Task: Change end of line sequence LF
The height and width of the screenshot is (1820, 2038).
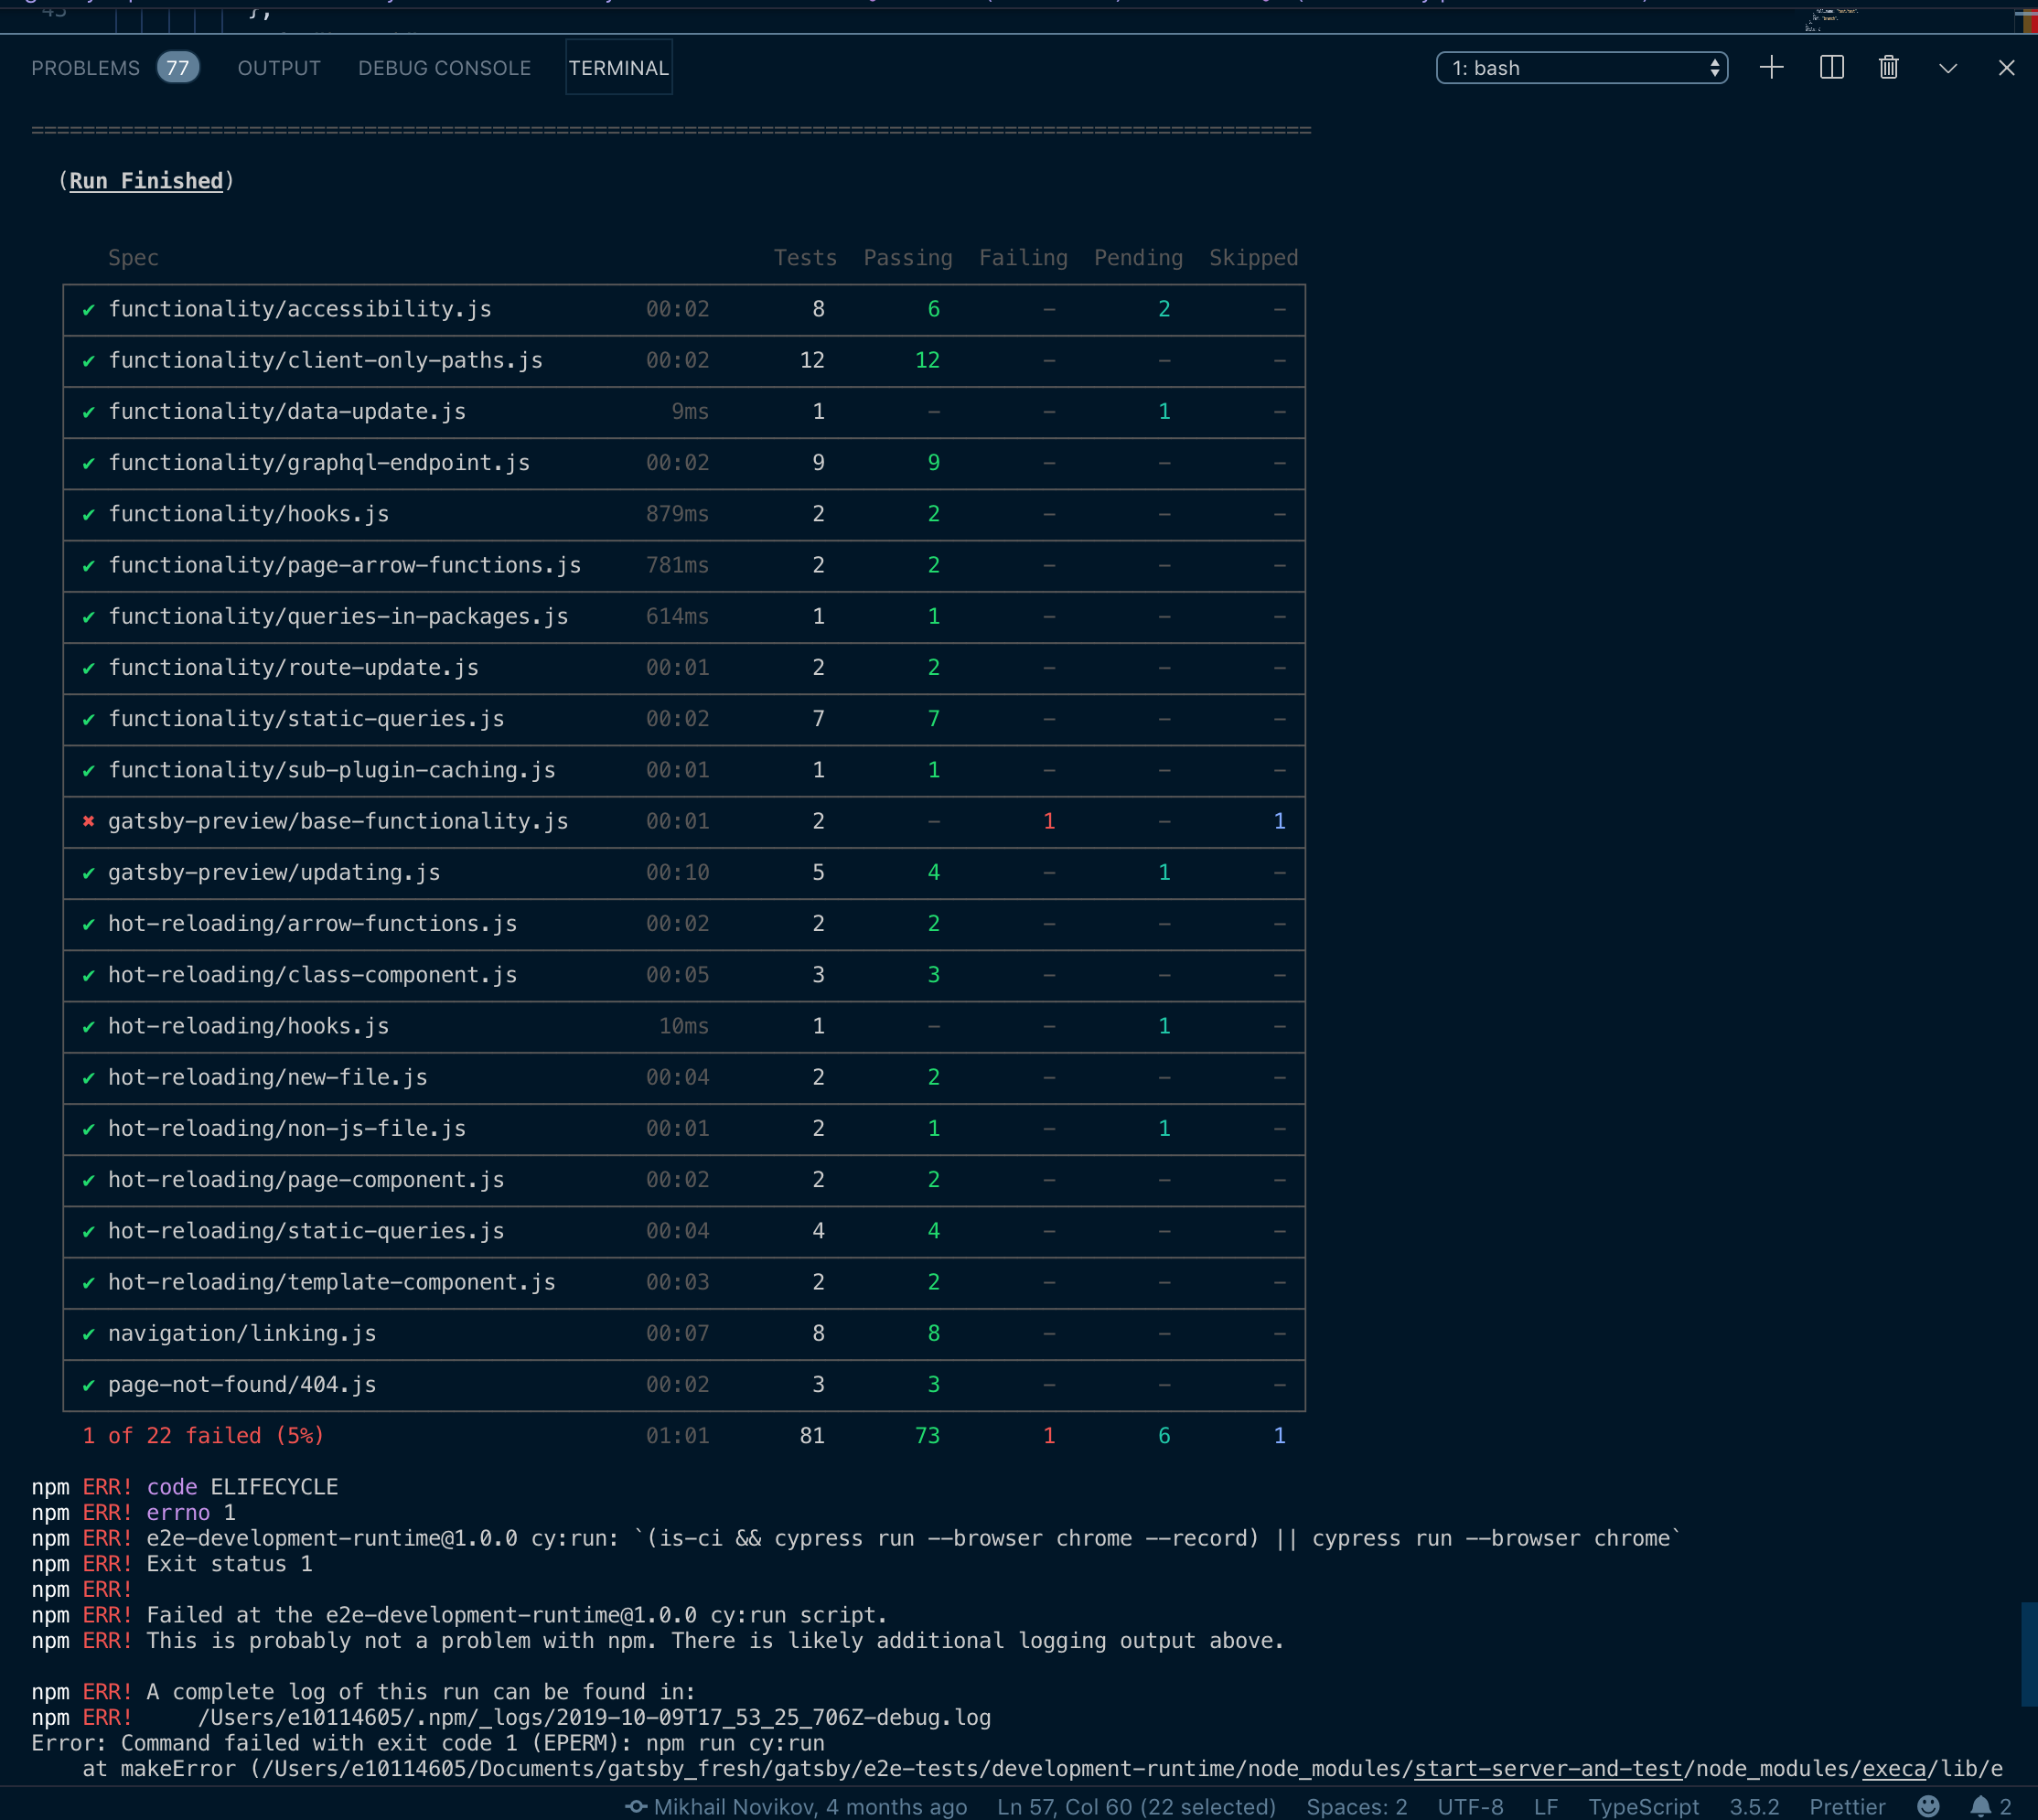Action: (1546, 1807)
